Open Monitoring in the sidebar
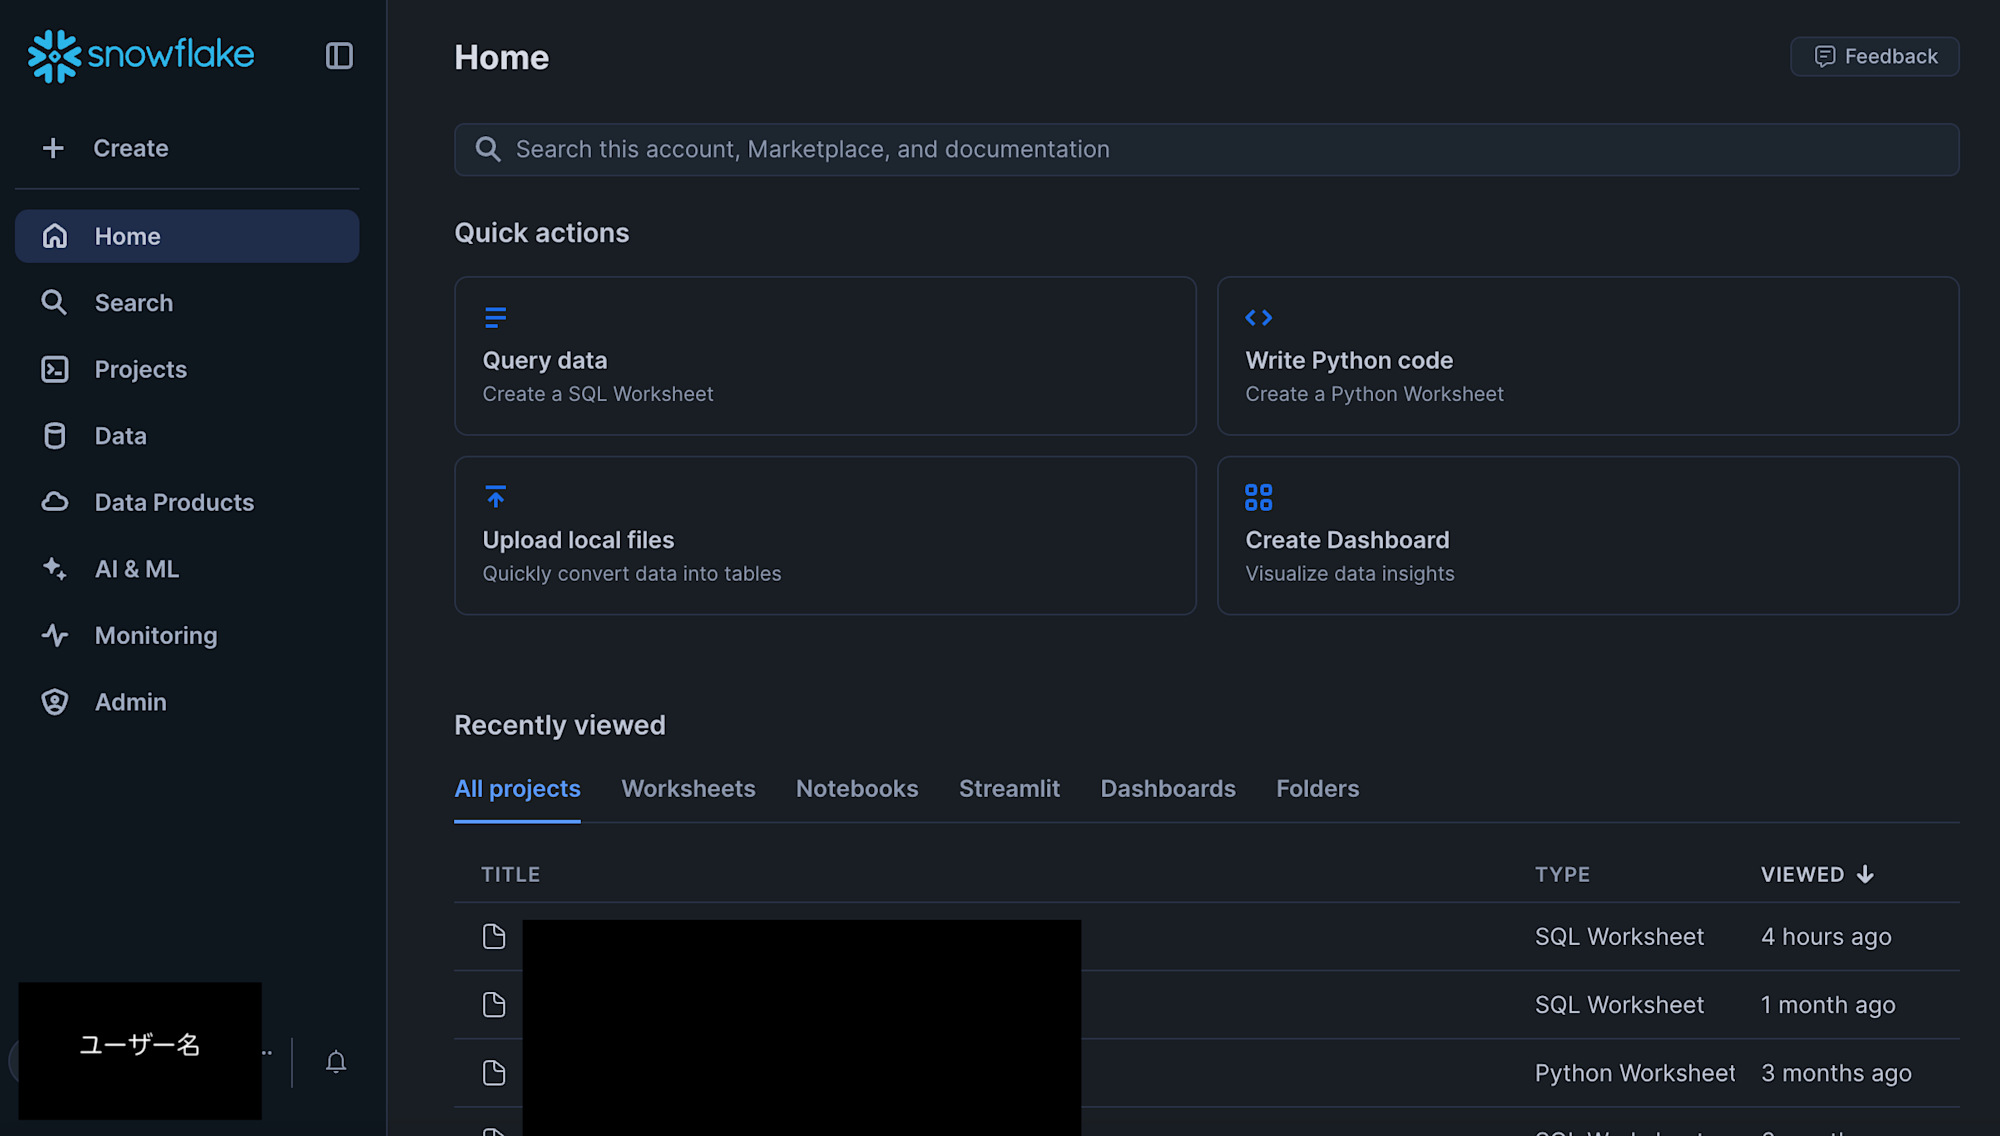Image resolution: width=2000 pixels, height=1136 pixels. (x=187, y=635)
